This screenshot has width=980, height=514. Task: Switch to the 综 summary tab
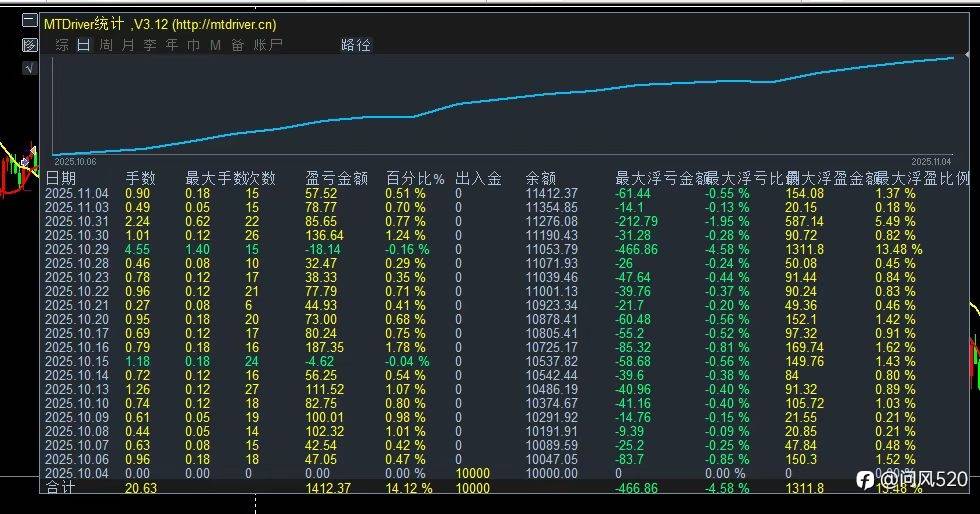[x=62, y=45]
